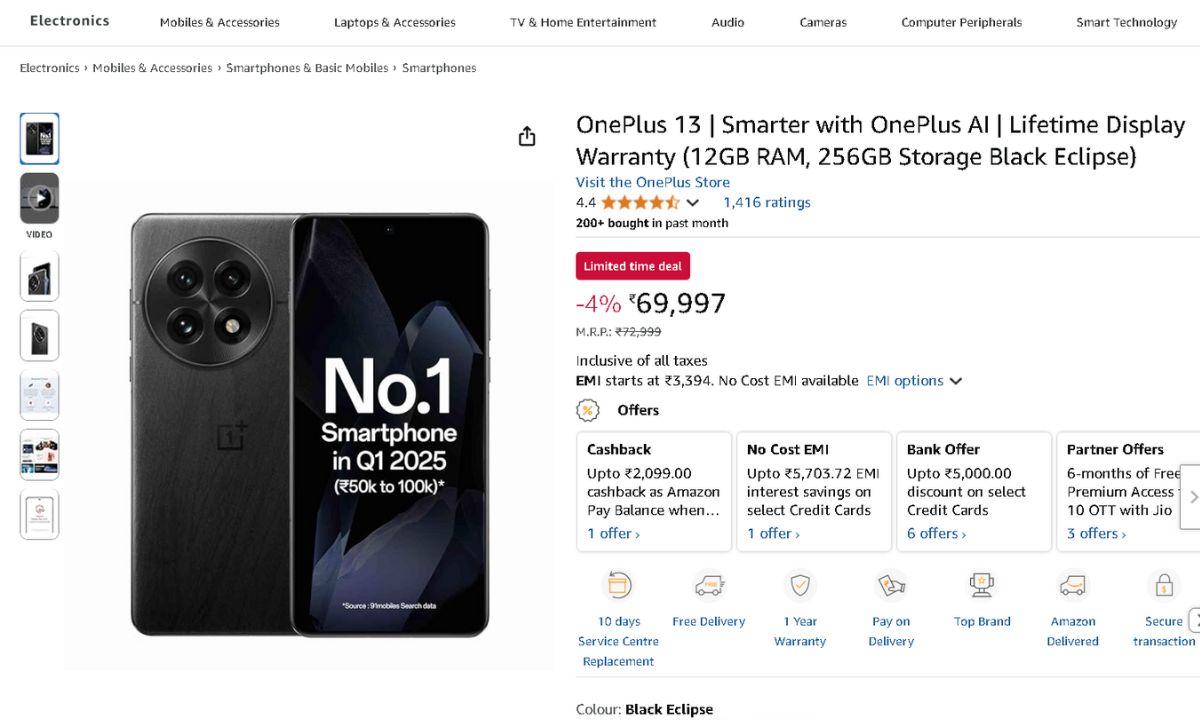
Task: Select the first product image thumbnail
Action: [x=40, y=138]
